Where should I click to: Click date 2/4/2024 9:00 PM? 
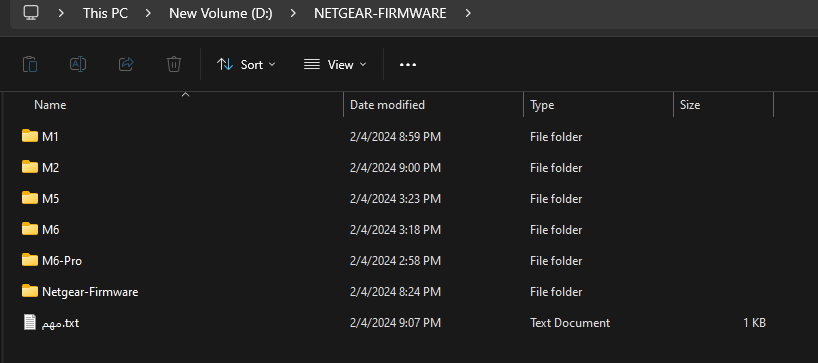[395, 168]
